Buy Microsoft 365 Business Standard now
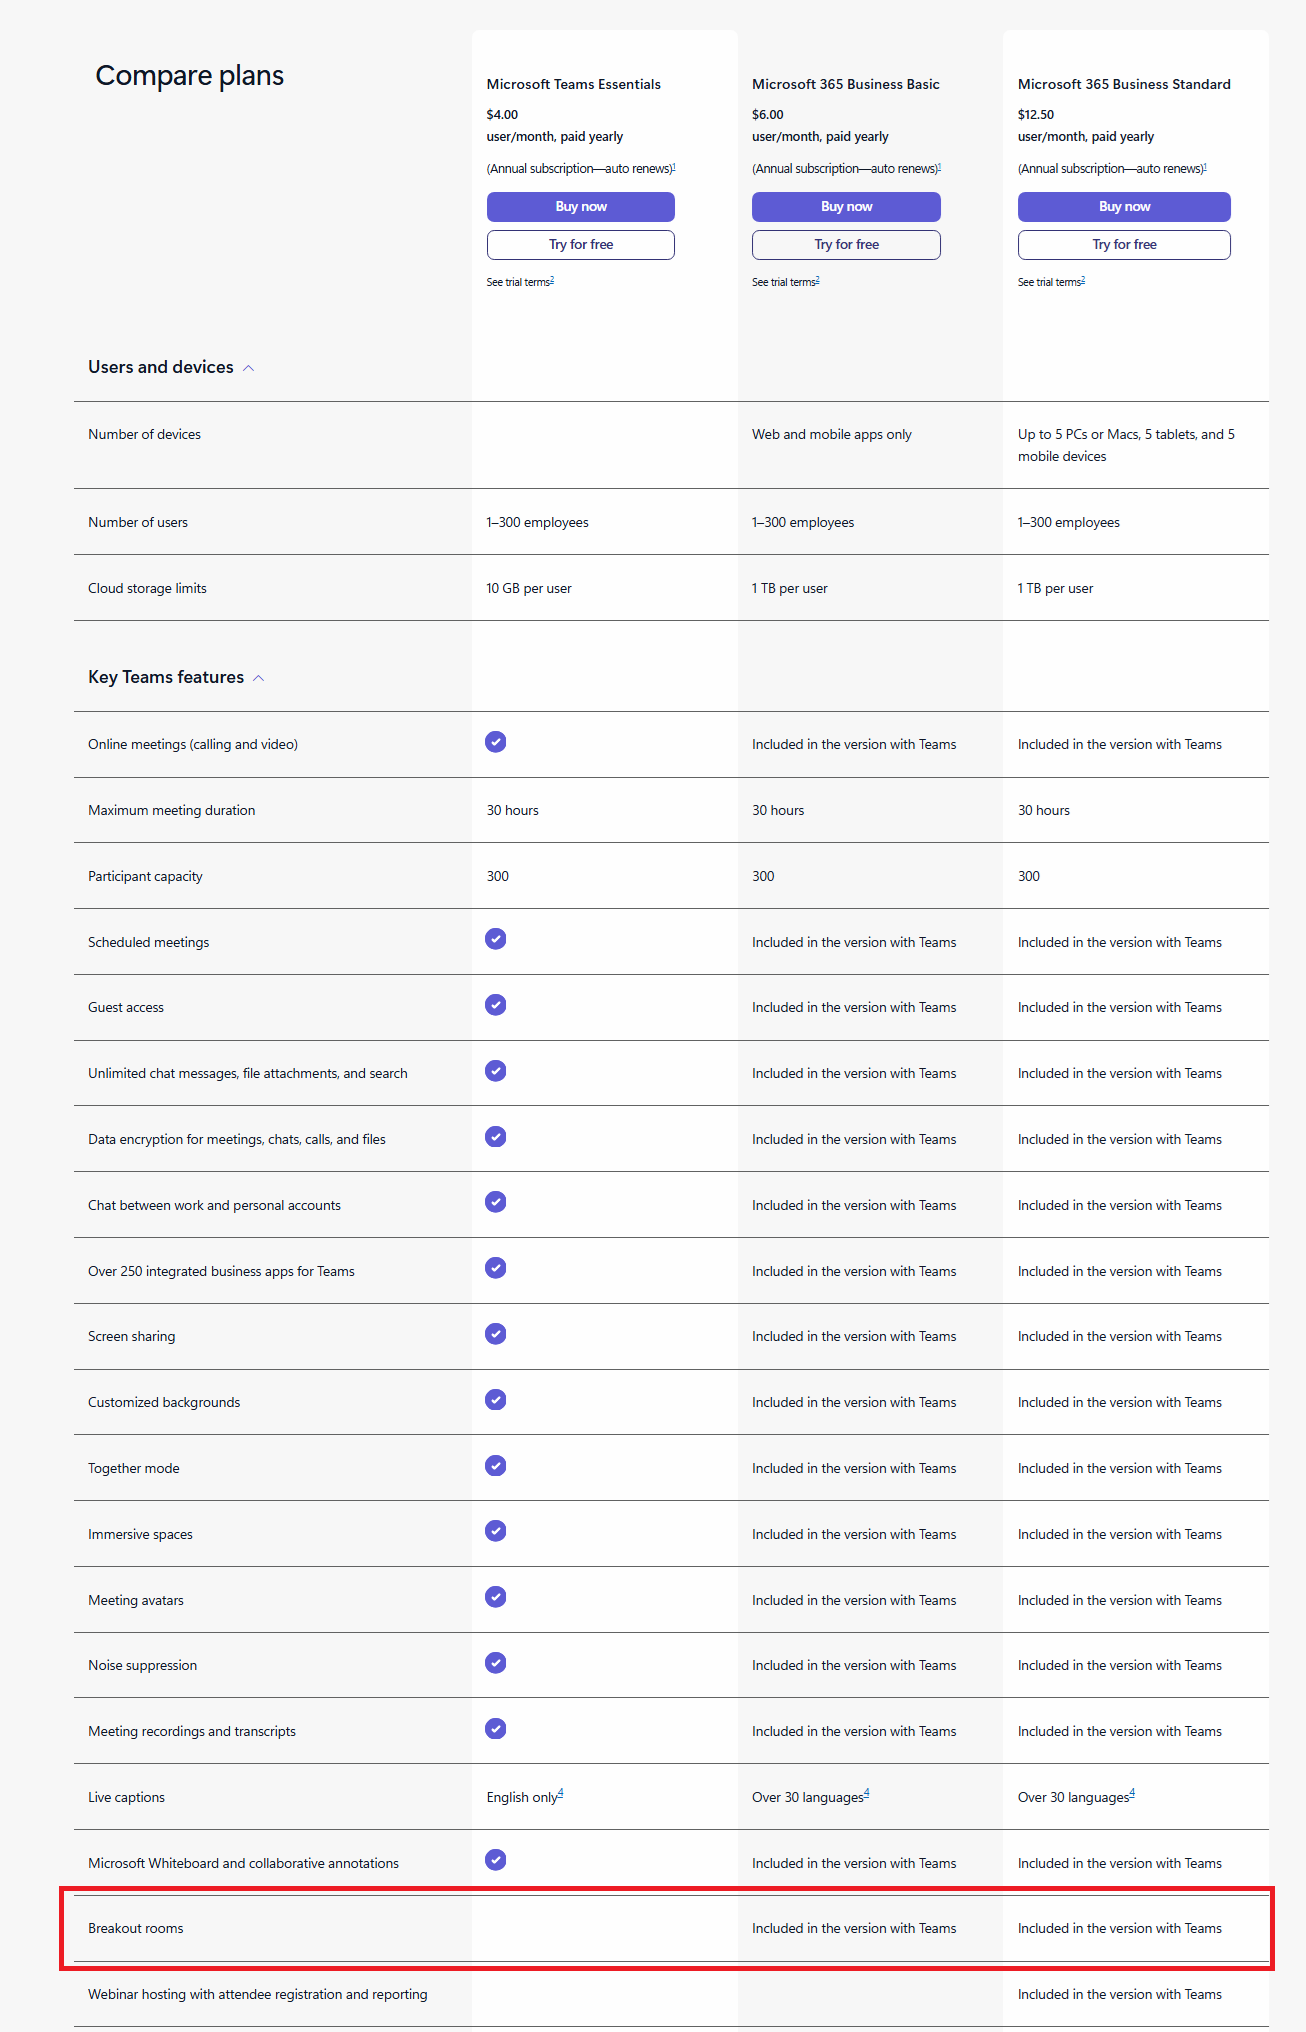 (1124, 207)
